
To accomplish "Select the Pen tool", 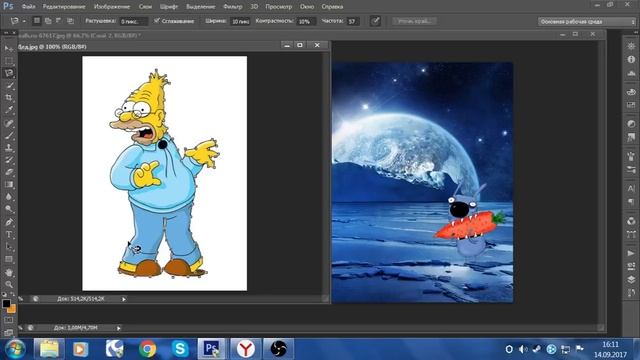I will click(9, 222).
